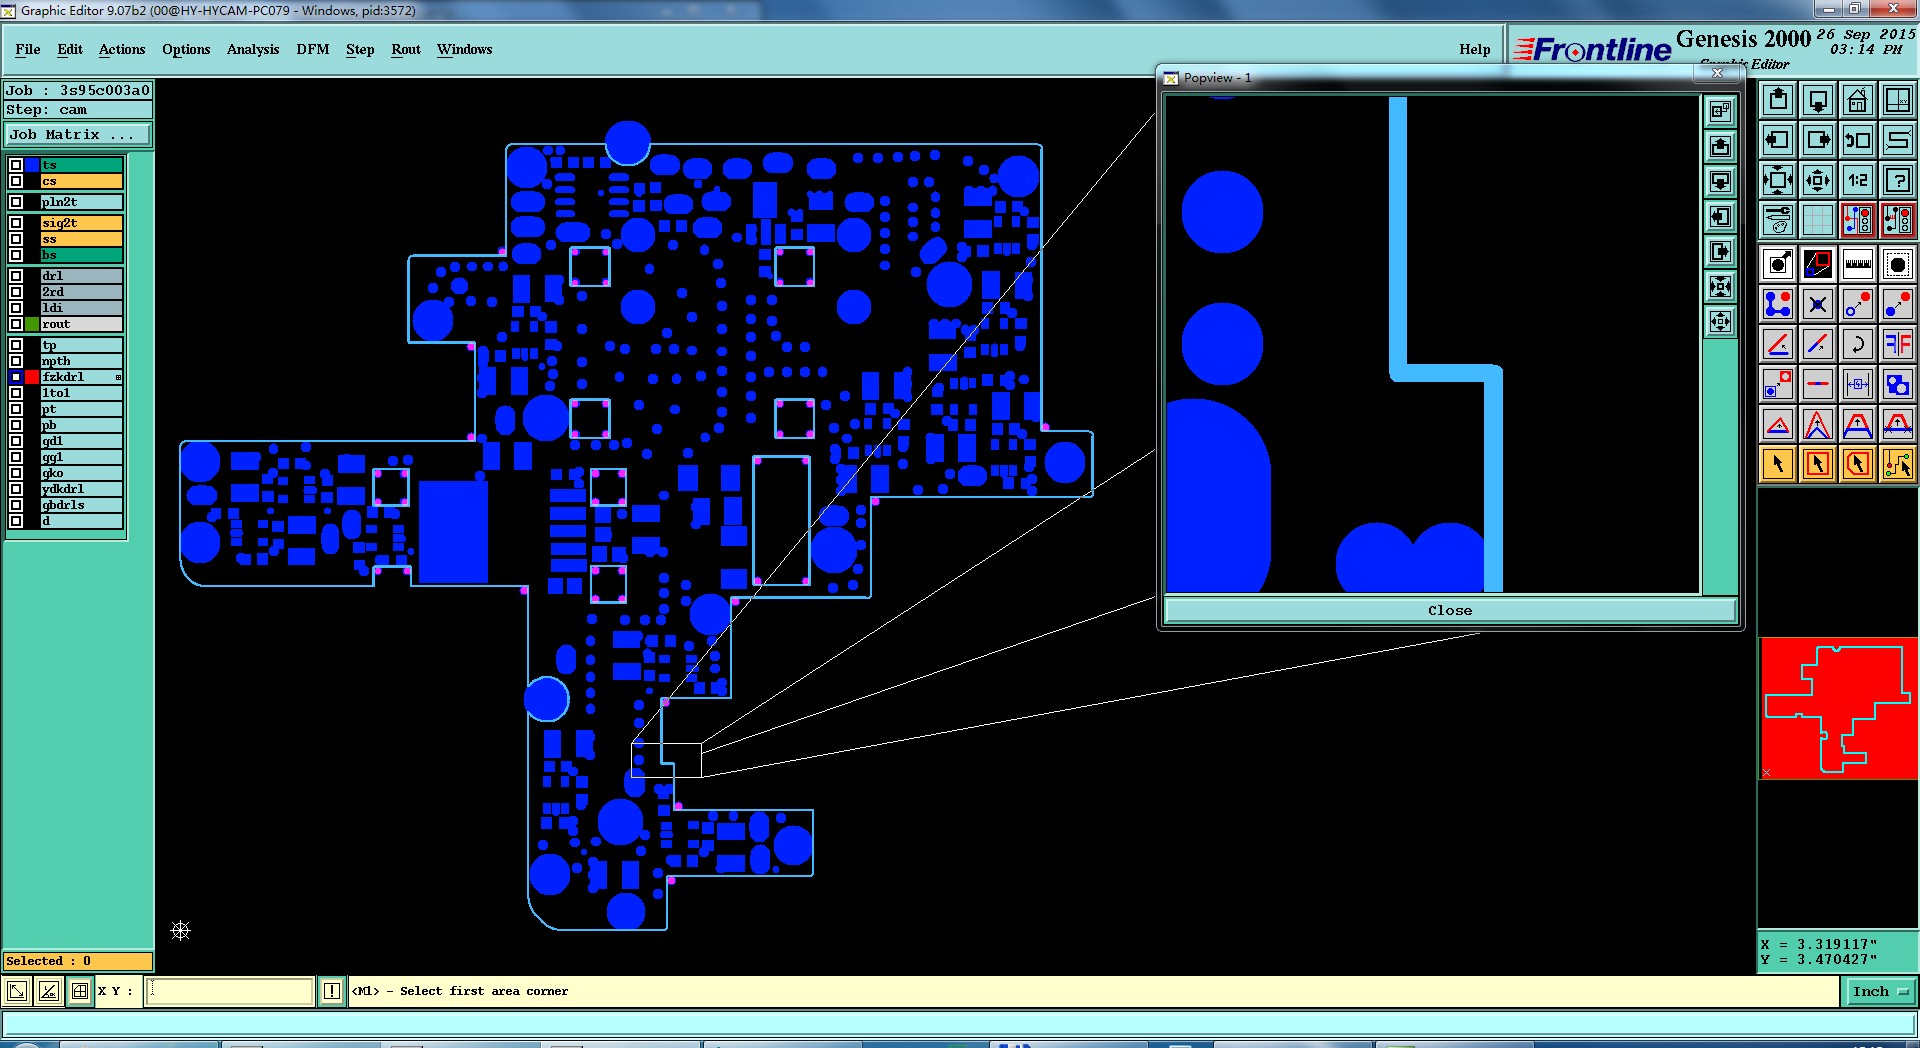
Task: Select the net selection arrow tool
Action: coord(1898,464)
